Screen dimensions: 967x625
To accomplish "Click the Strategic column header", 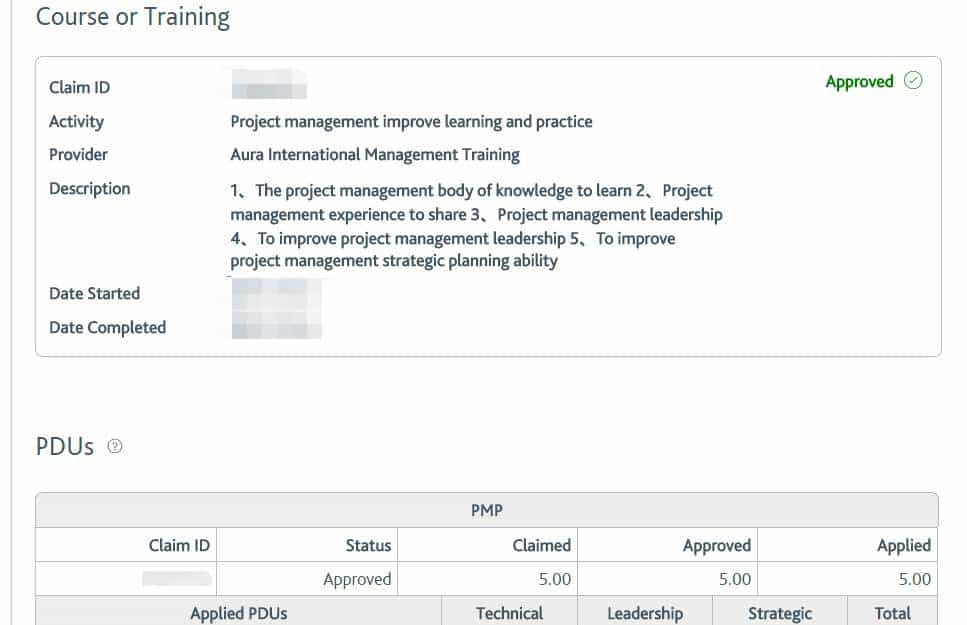I will pos(780,613).
